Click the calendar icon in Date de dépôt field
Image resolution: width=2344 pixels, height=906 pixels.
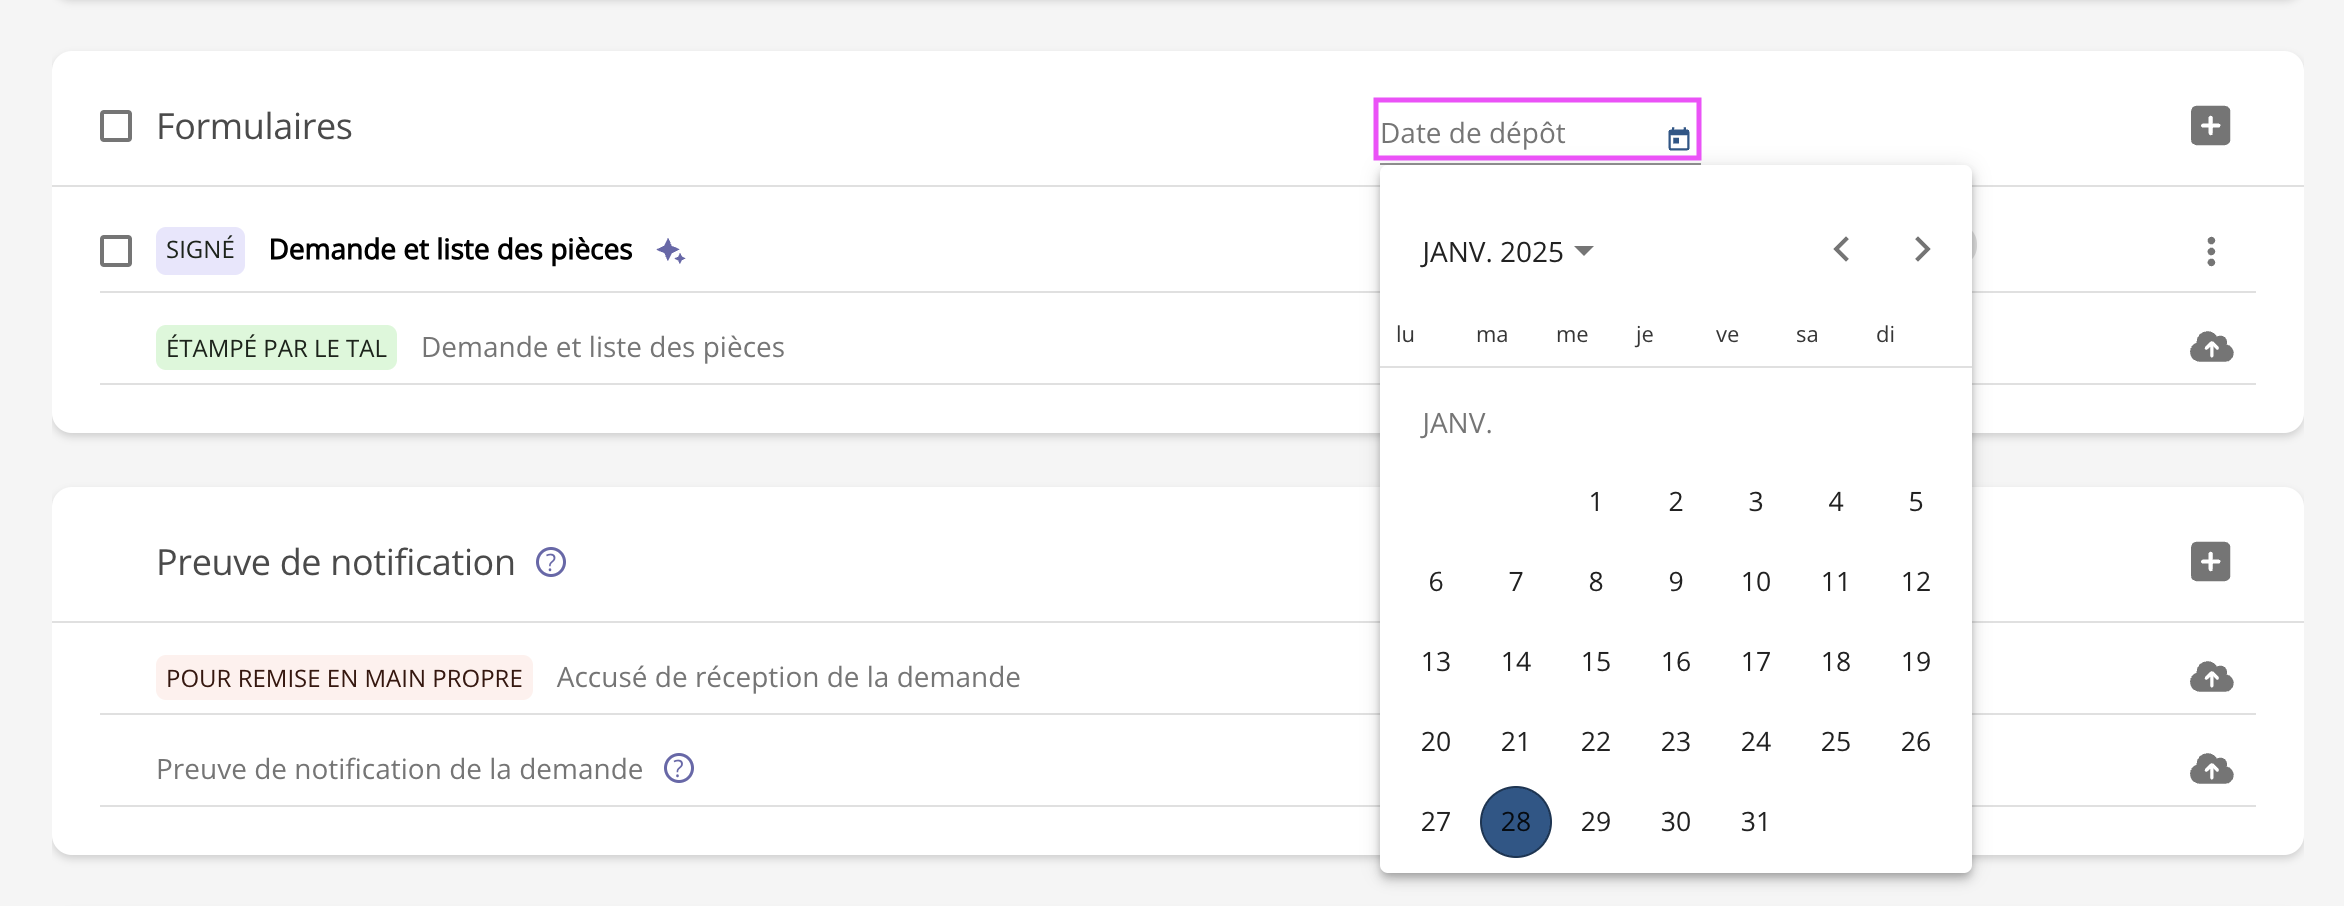[1678, 138]
